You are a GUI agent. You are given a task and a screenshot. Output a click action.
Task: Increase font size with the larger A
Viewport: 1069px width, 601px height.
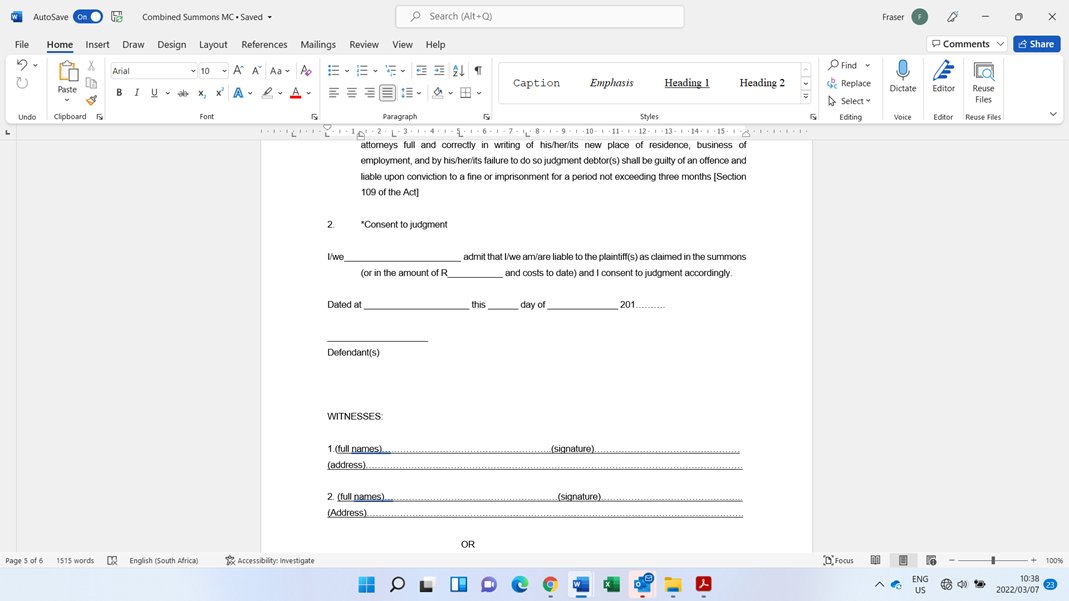pyautogui.click(x=238, y=71)
